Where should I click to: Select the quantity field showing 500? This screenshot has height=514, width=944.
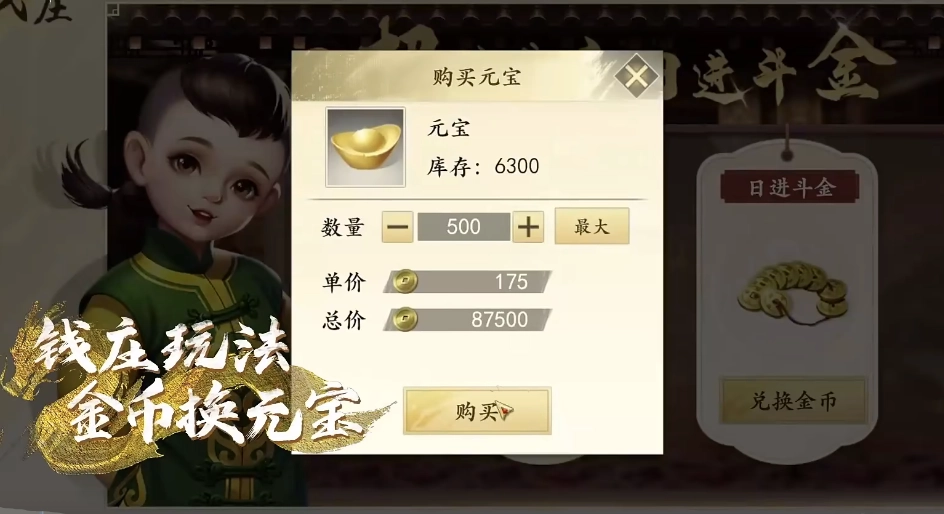464,227
